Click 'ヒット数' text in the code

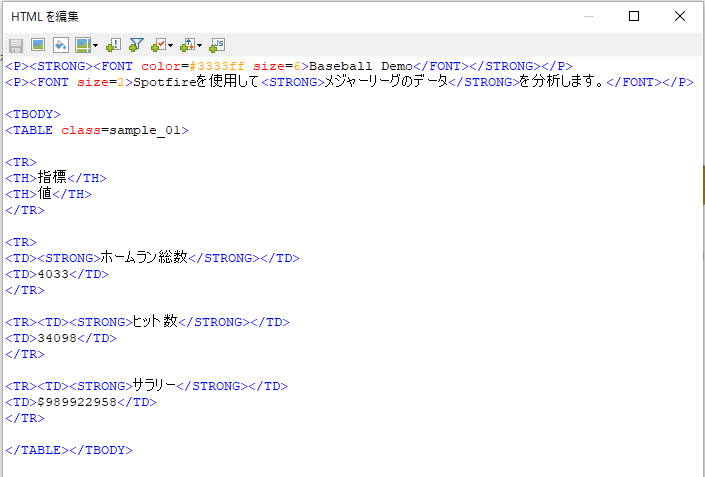[x=155, y=321]
